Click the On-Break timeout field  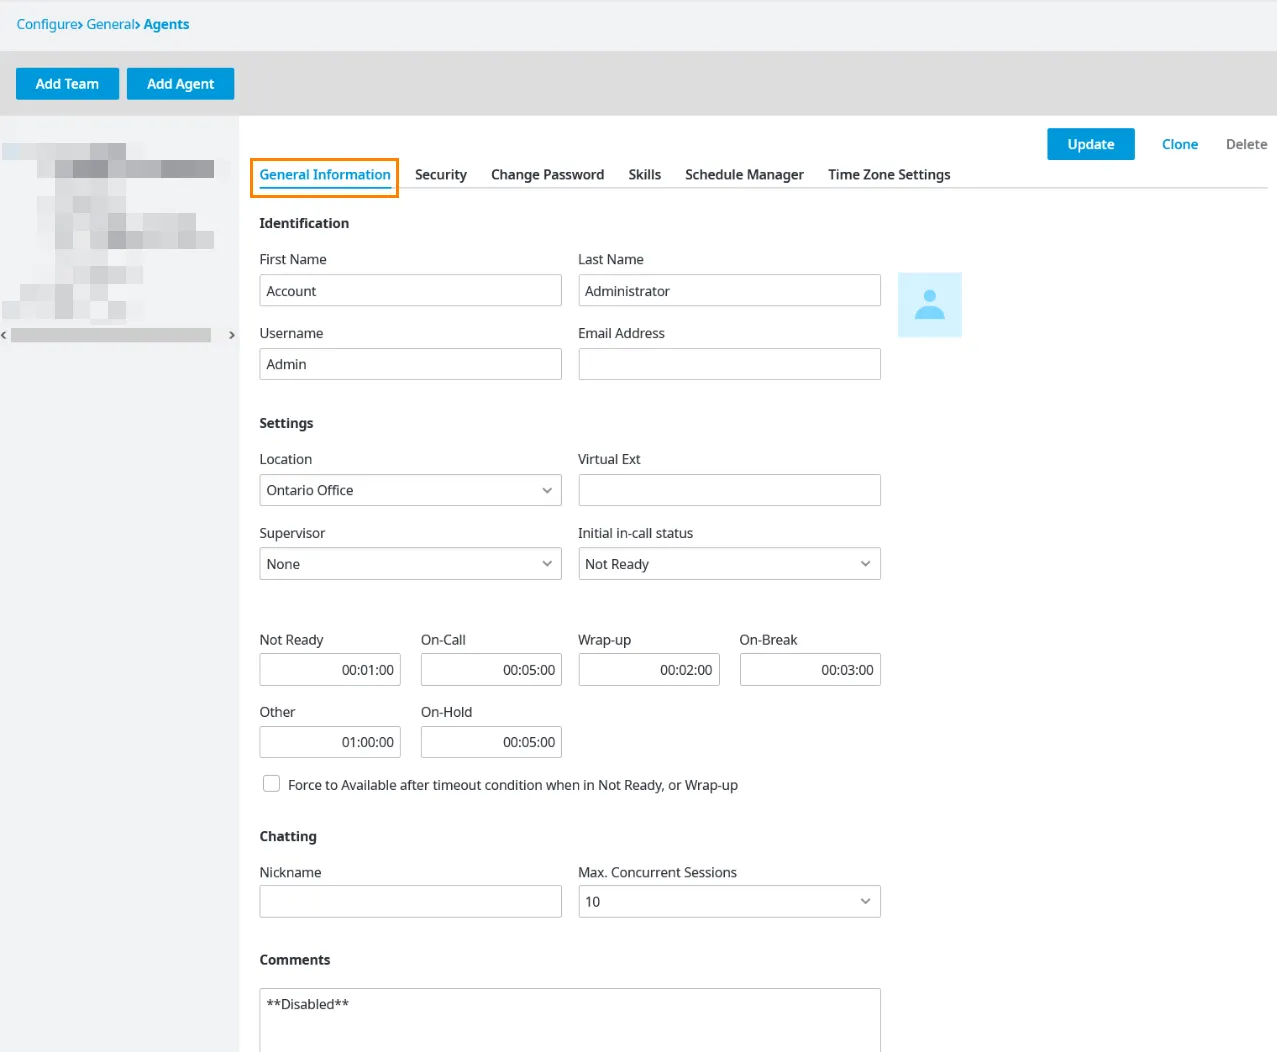810,670
